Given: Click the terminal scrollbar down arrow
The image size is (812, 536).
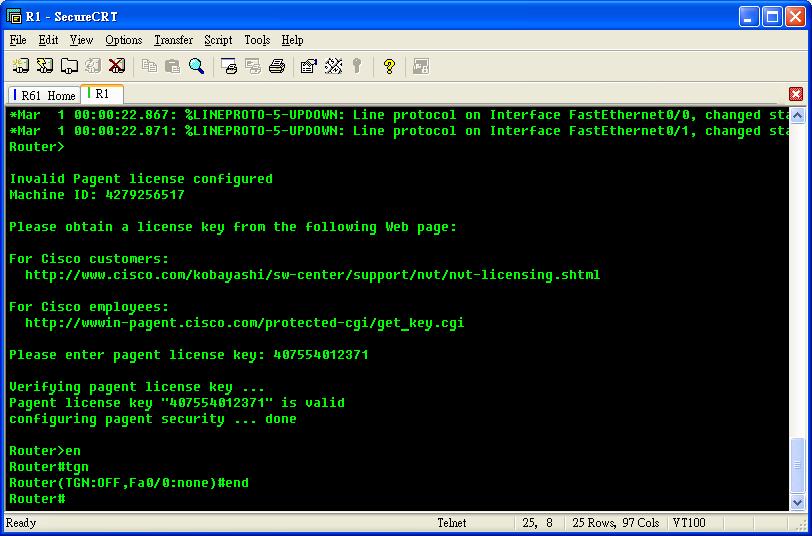Looking at the screenshot, I should [798, 501].
